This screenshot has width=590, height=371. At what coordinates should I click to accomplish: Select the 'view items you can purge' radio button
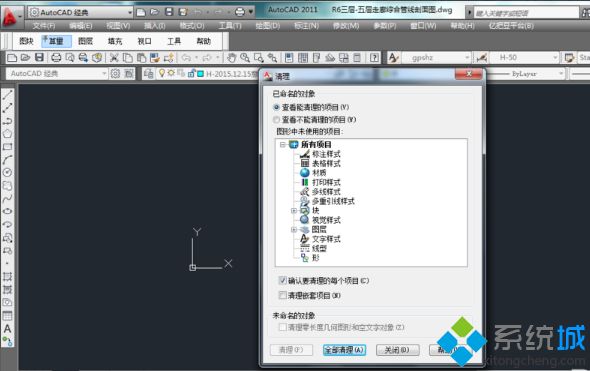[x=277, y=107]
